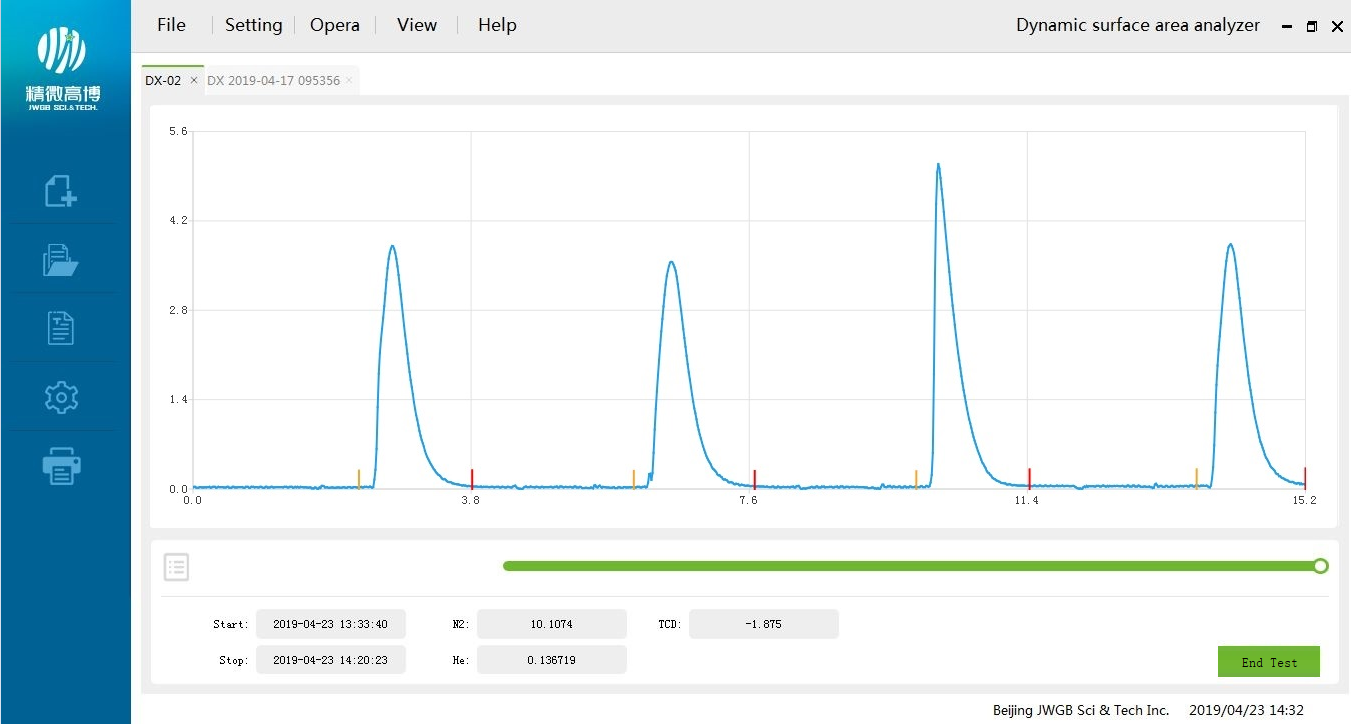
Task: Click the N2 value field 10.1074
Action: (x=552, y=624)
